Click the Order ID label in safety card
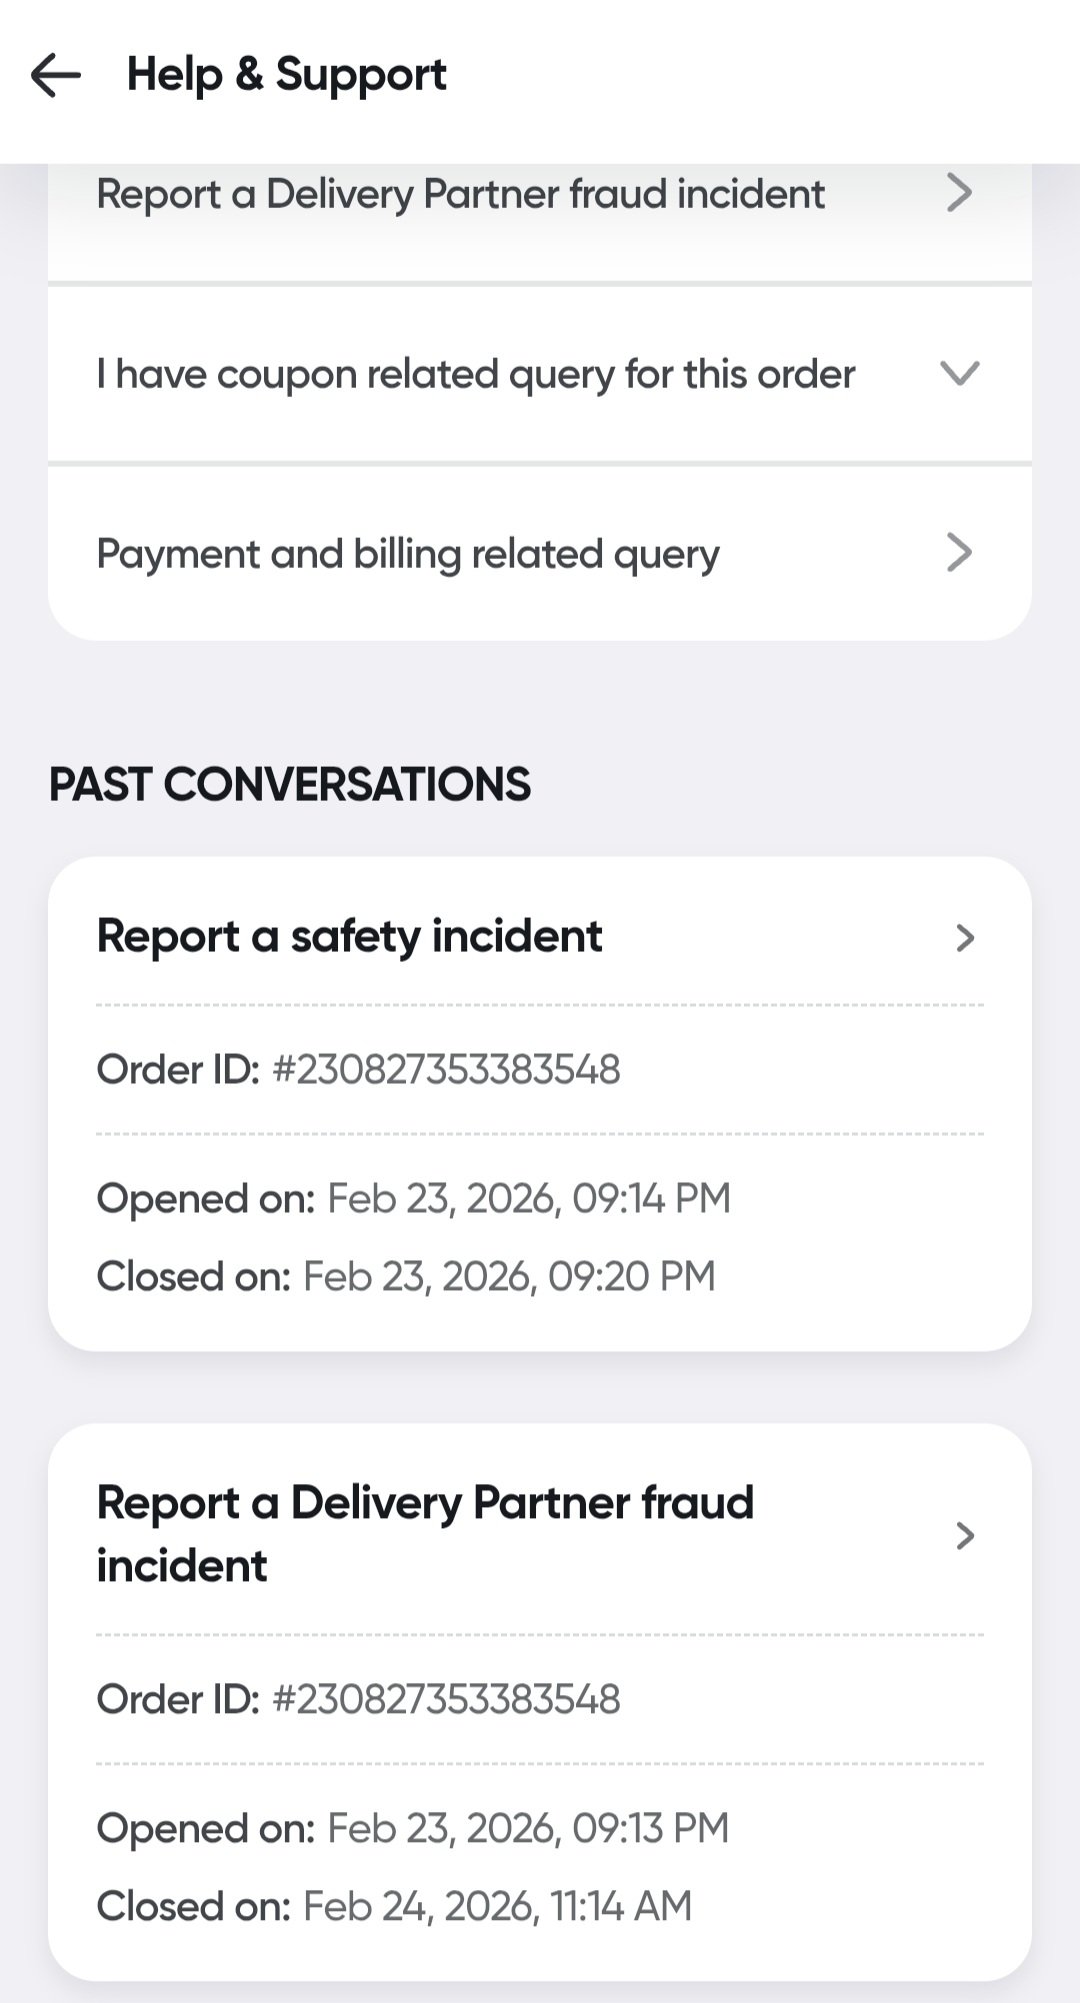Screen dimensions: 1080x2003 pos(177,1070)
